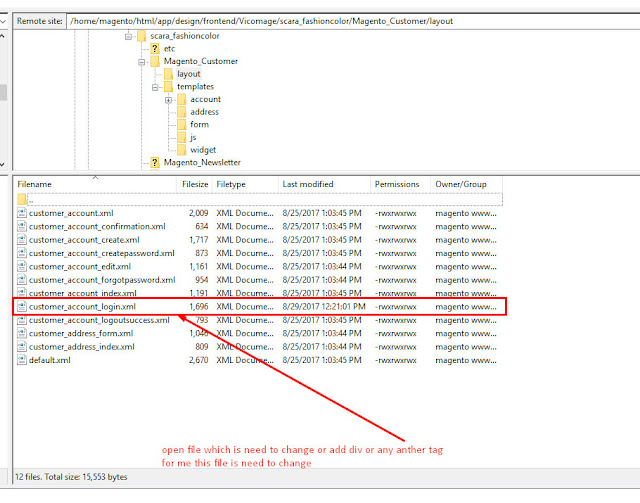The width and height of the screenshot is (640, 503).
Task: Click XML icon of customer_address_form.xml
Action: (x=22, y=334)
